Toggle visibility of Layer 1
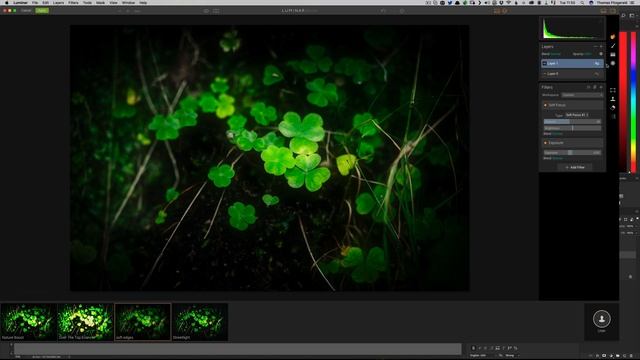This screenshot has height=360, width=640. pos(544,63)
